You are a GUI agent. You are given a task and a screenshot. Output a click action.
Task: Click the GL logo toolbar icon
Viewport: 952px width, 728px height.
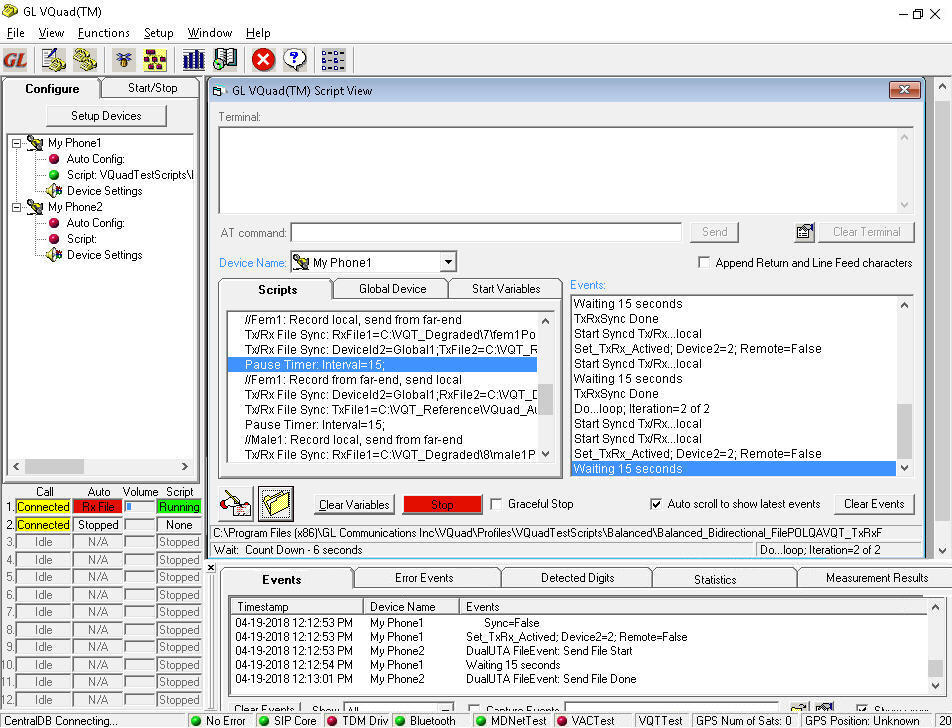tap(15, 60)
